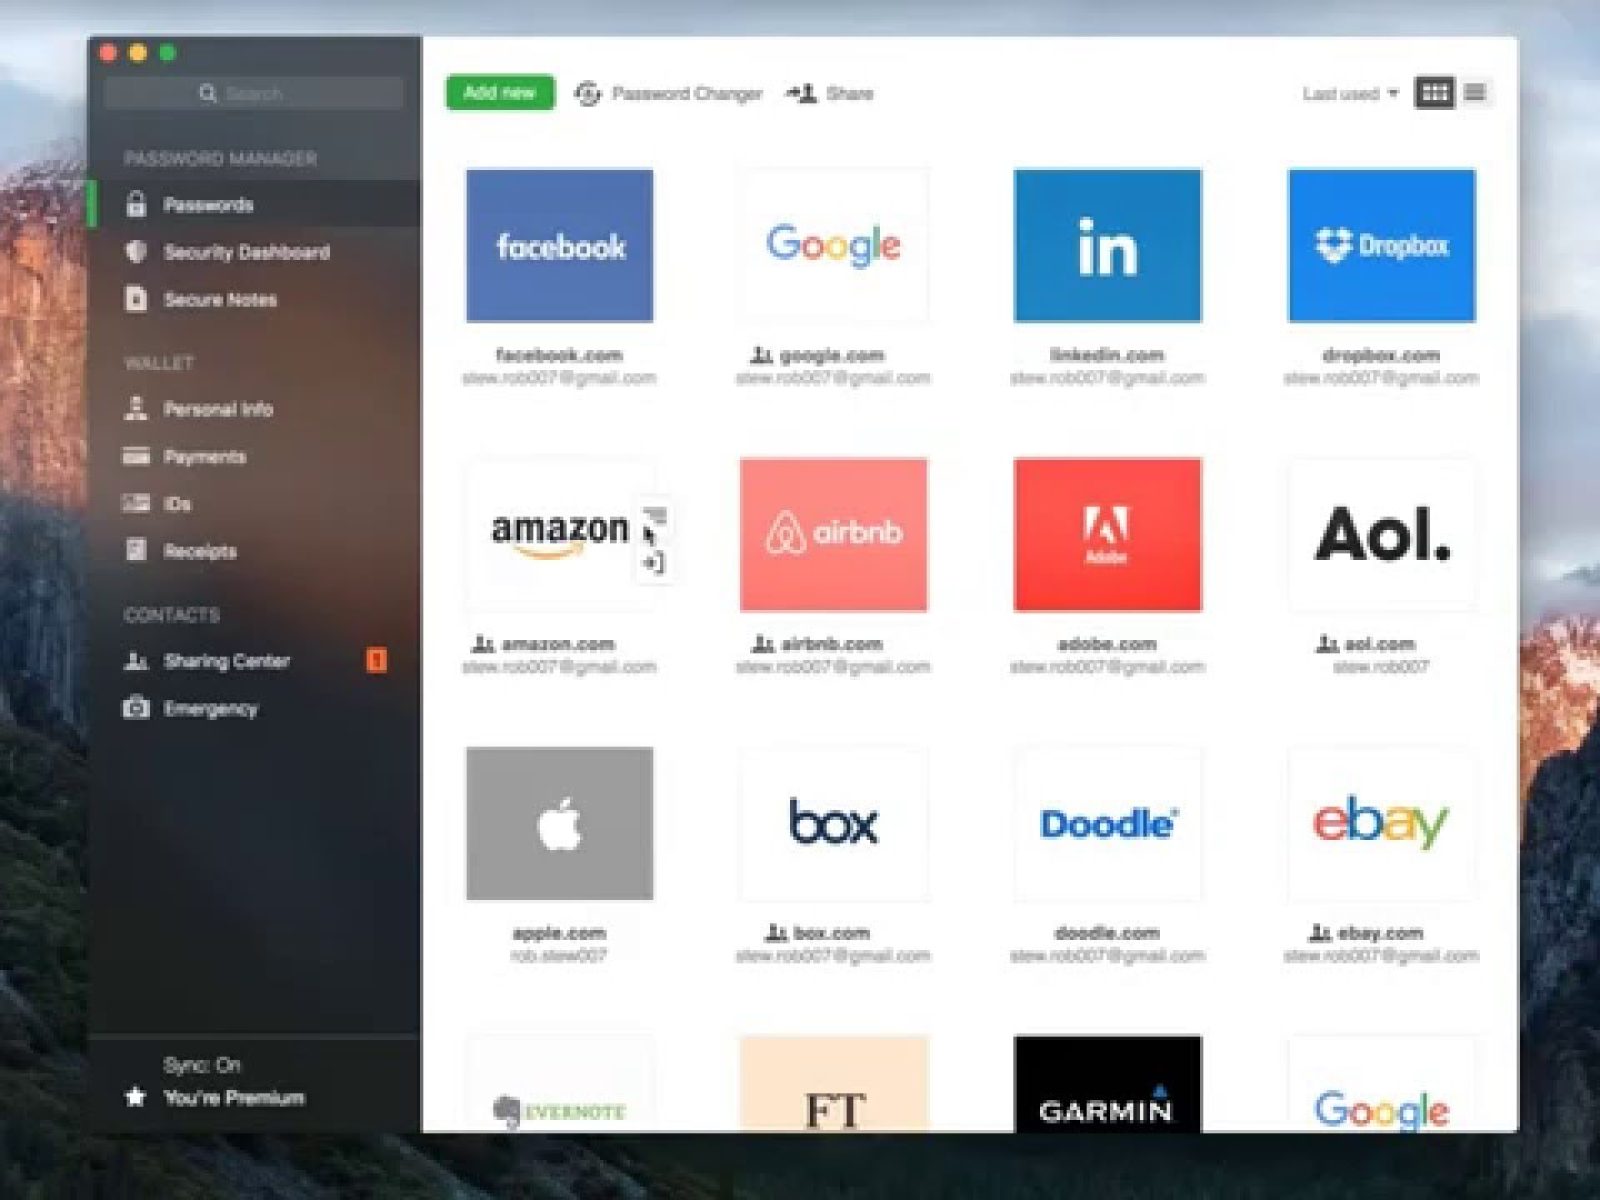The width and height of the screenshot is (1600, 1200).
Task: Click the shared-users icon beside airbnb.com
Action: (763, 644)
